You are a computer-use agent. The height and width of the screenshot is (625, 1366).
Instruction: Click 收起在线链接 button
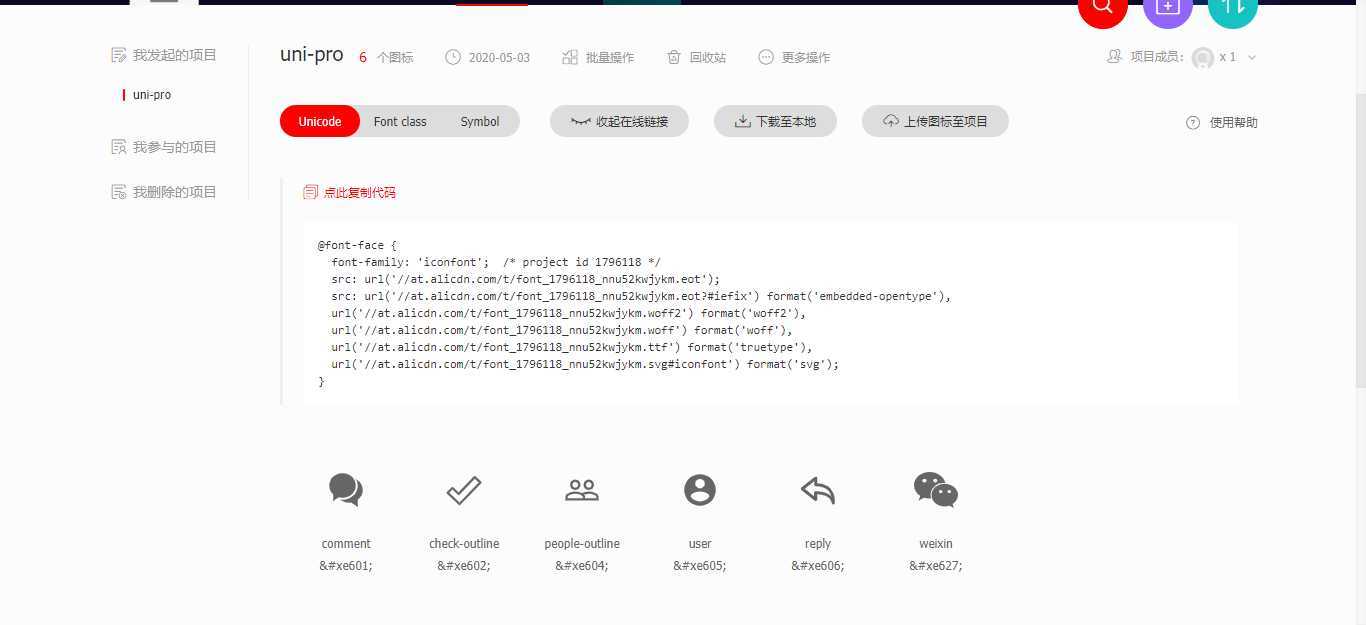619,121
